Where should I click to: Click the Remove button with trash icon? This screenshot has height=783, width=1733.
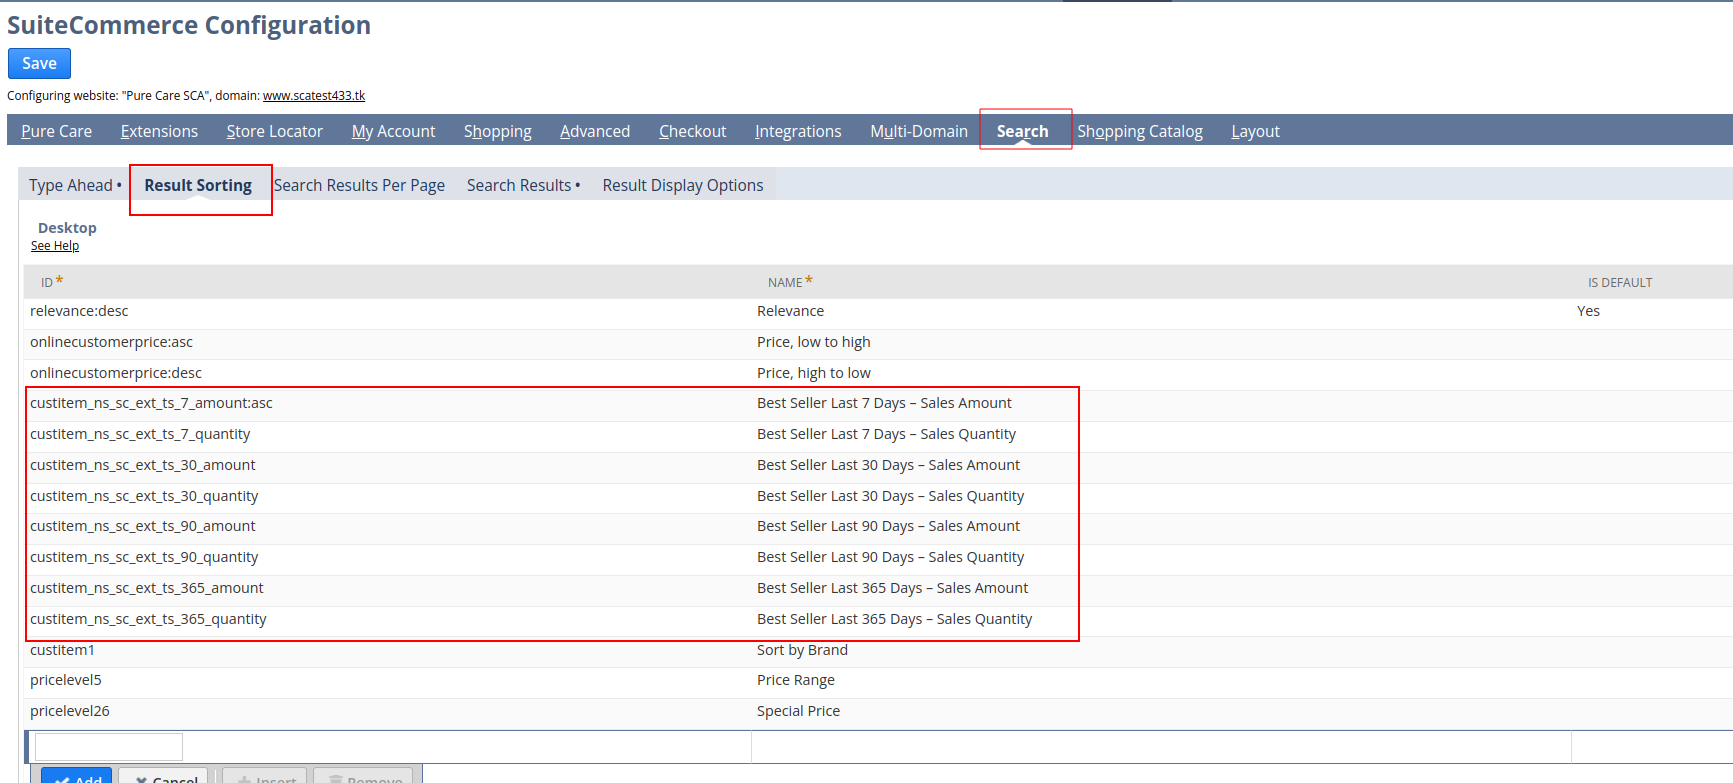(363, 777)
